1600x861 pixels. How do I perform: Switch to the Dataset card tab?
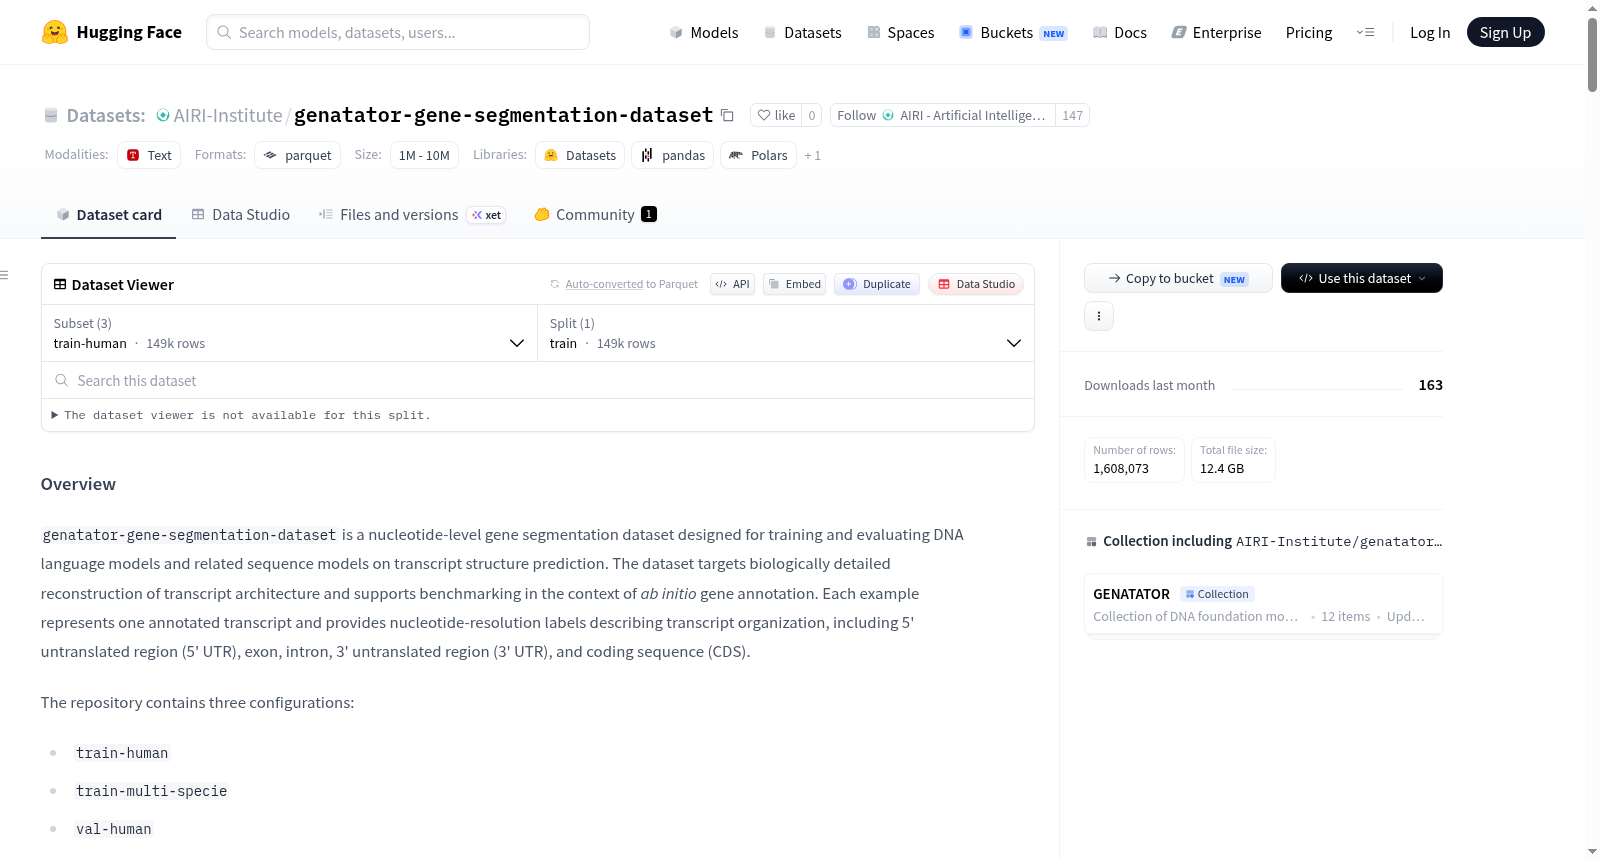[x=108, y=215]
